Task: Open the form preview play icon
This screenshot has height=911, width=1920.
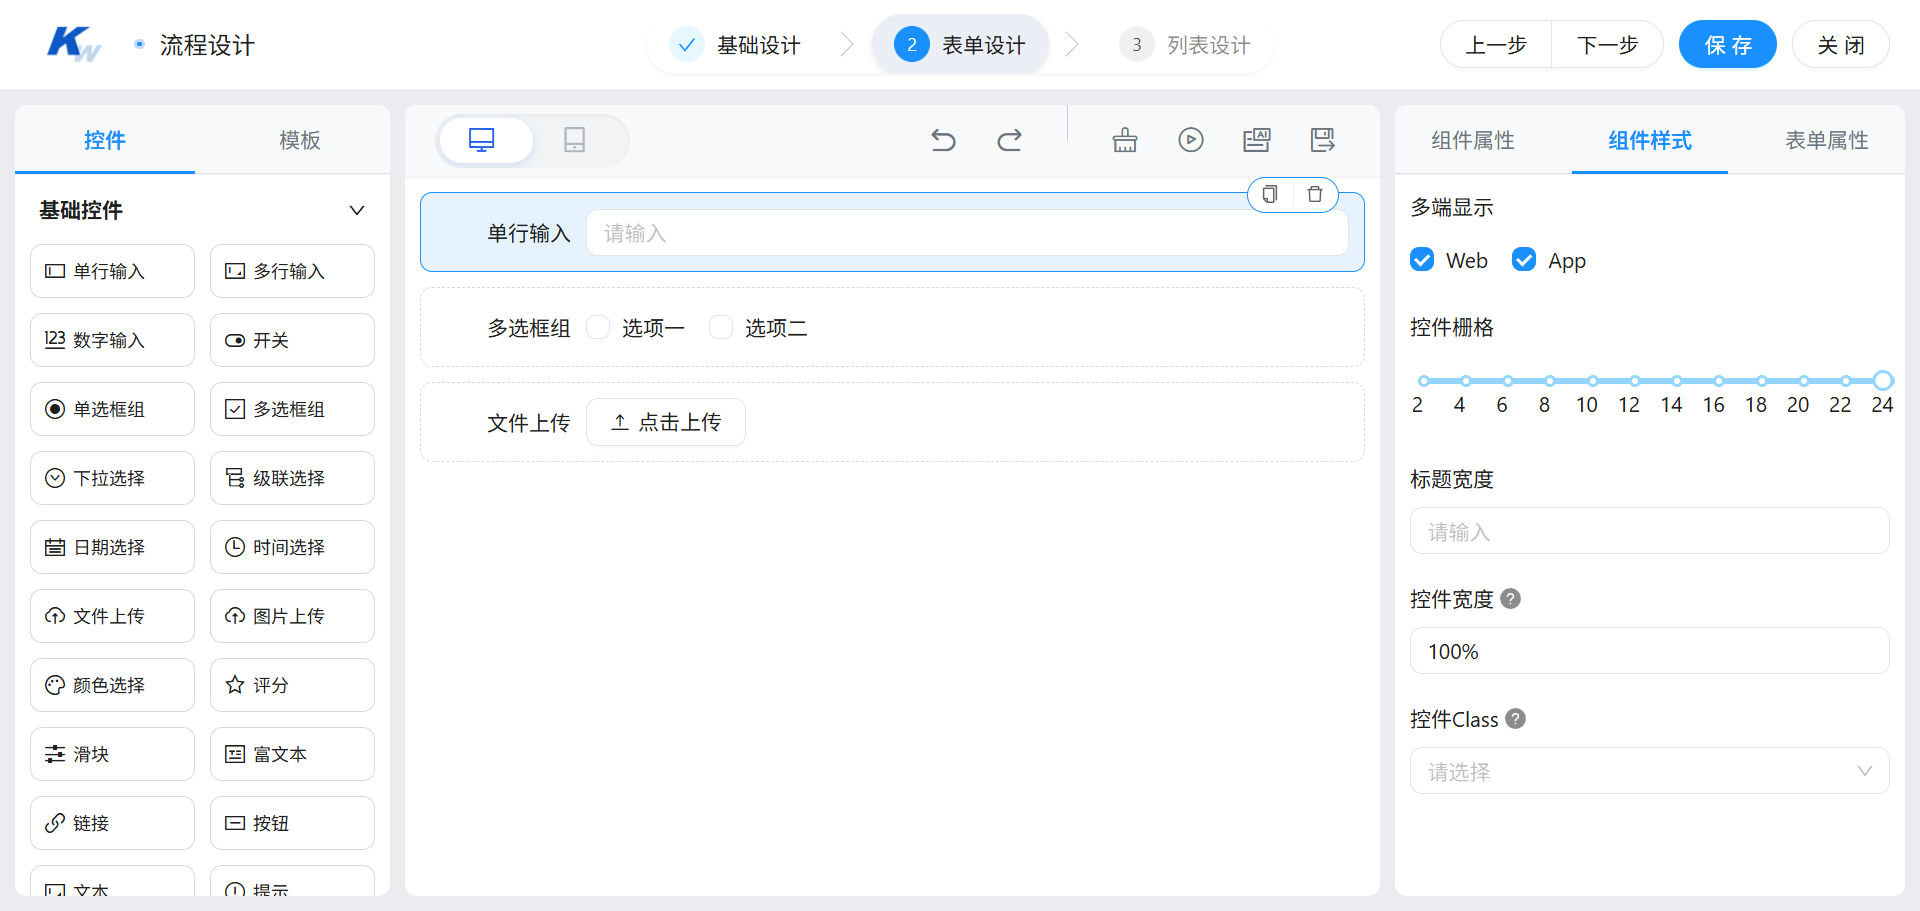Action: pos(1190,140)
